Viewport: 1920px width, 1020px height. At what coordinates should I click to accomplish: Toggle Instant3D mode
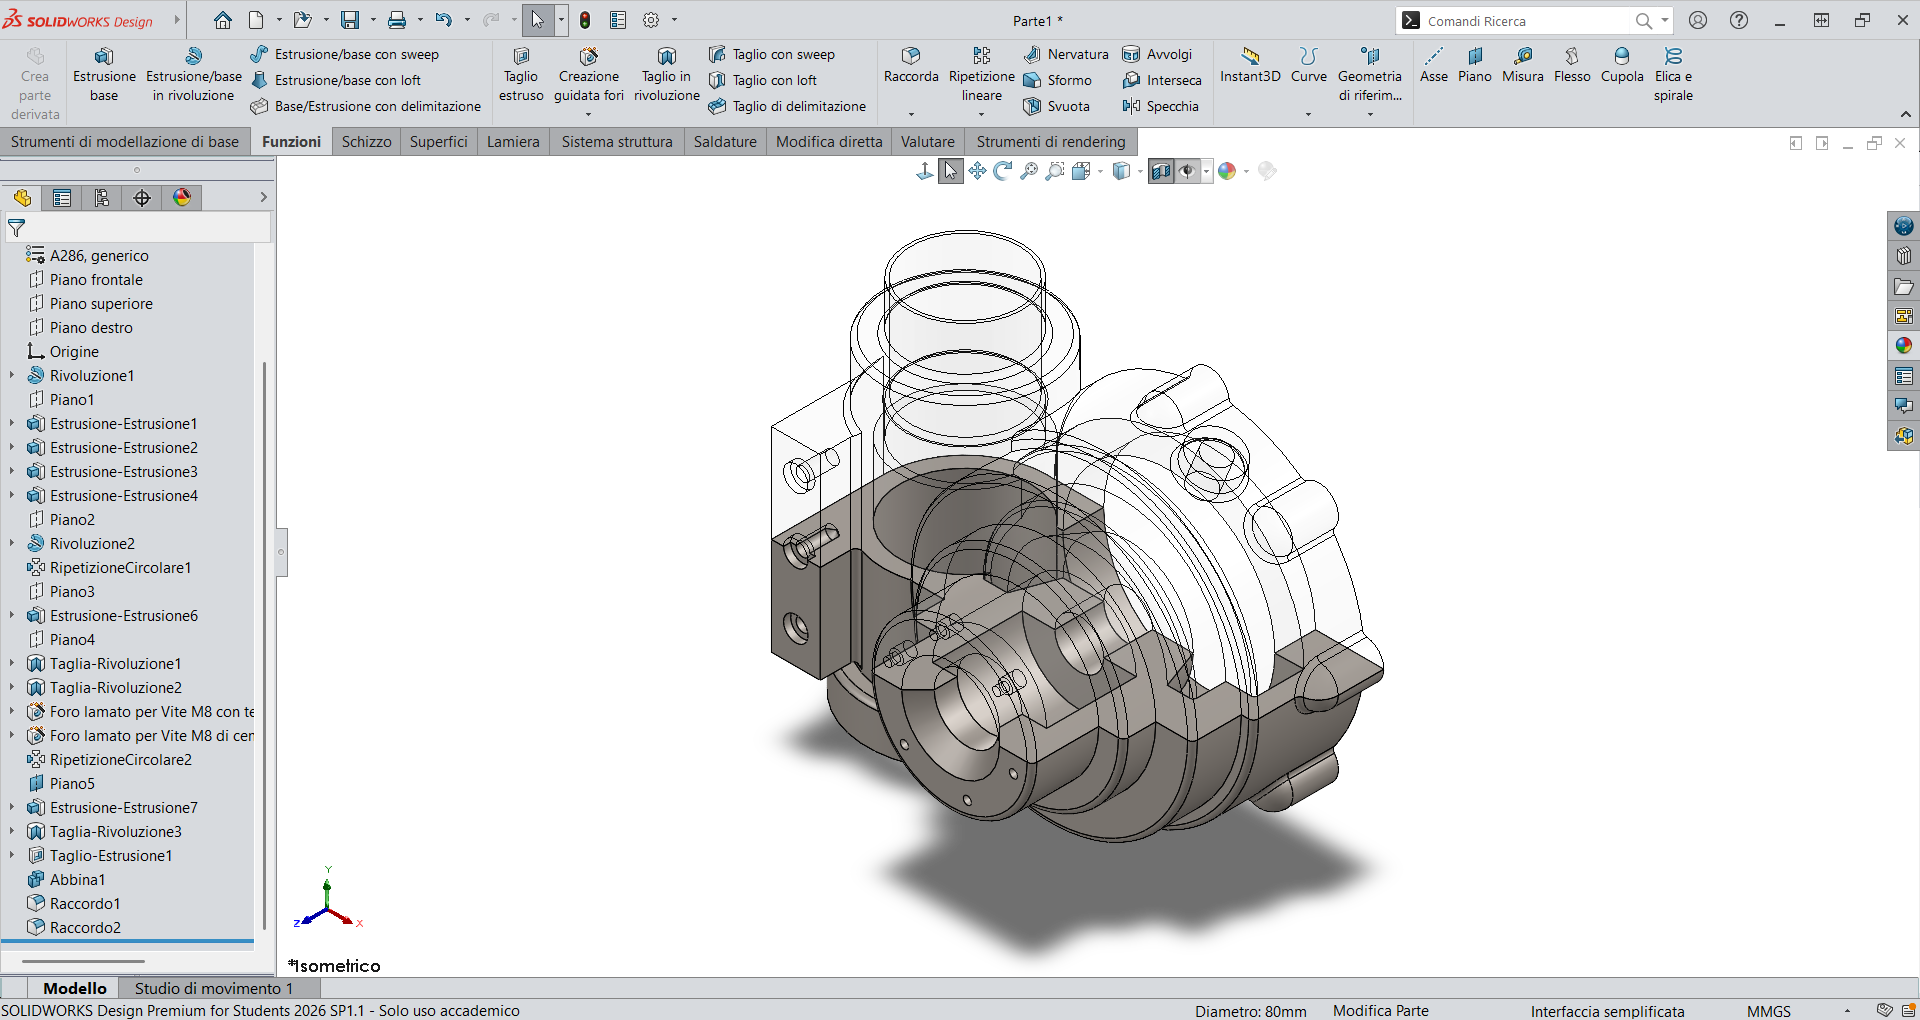tap(1250, 65)
